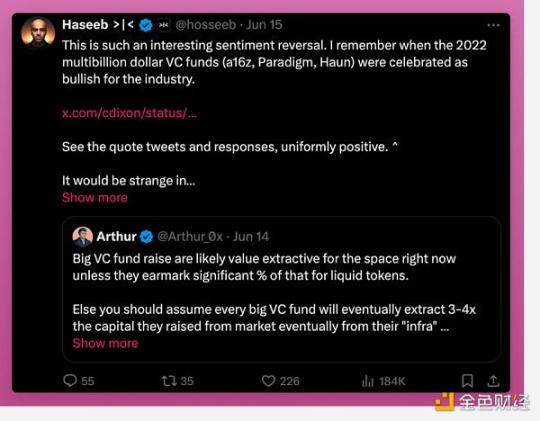Open the reply comment icon showing 55
Image resolution: width=540 pixels, height=421 pixels.
coord(70,381)
